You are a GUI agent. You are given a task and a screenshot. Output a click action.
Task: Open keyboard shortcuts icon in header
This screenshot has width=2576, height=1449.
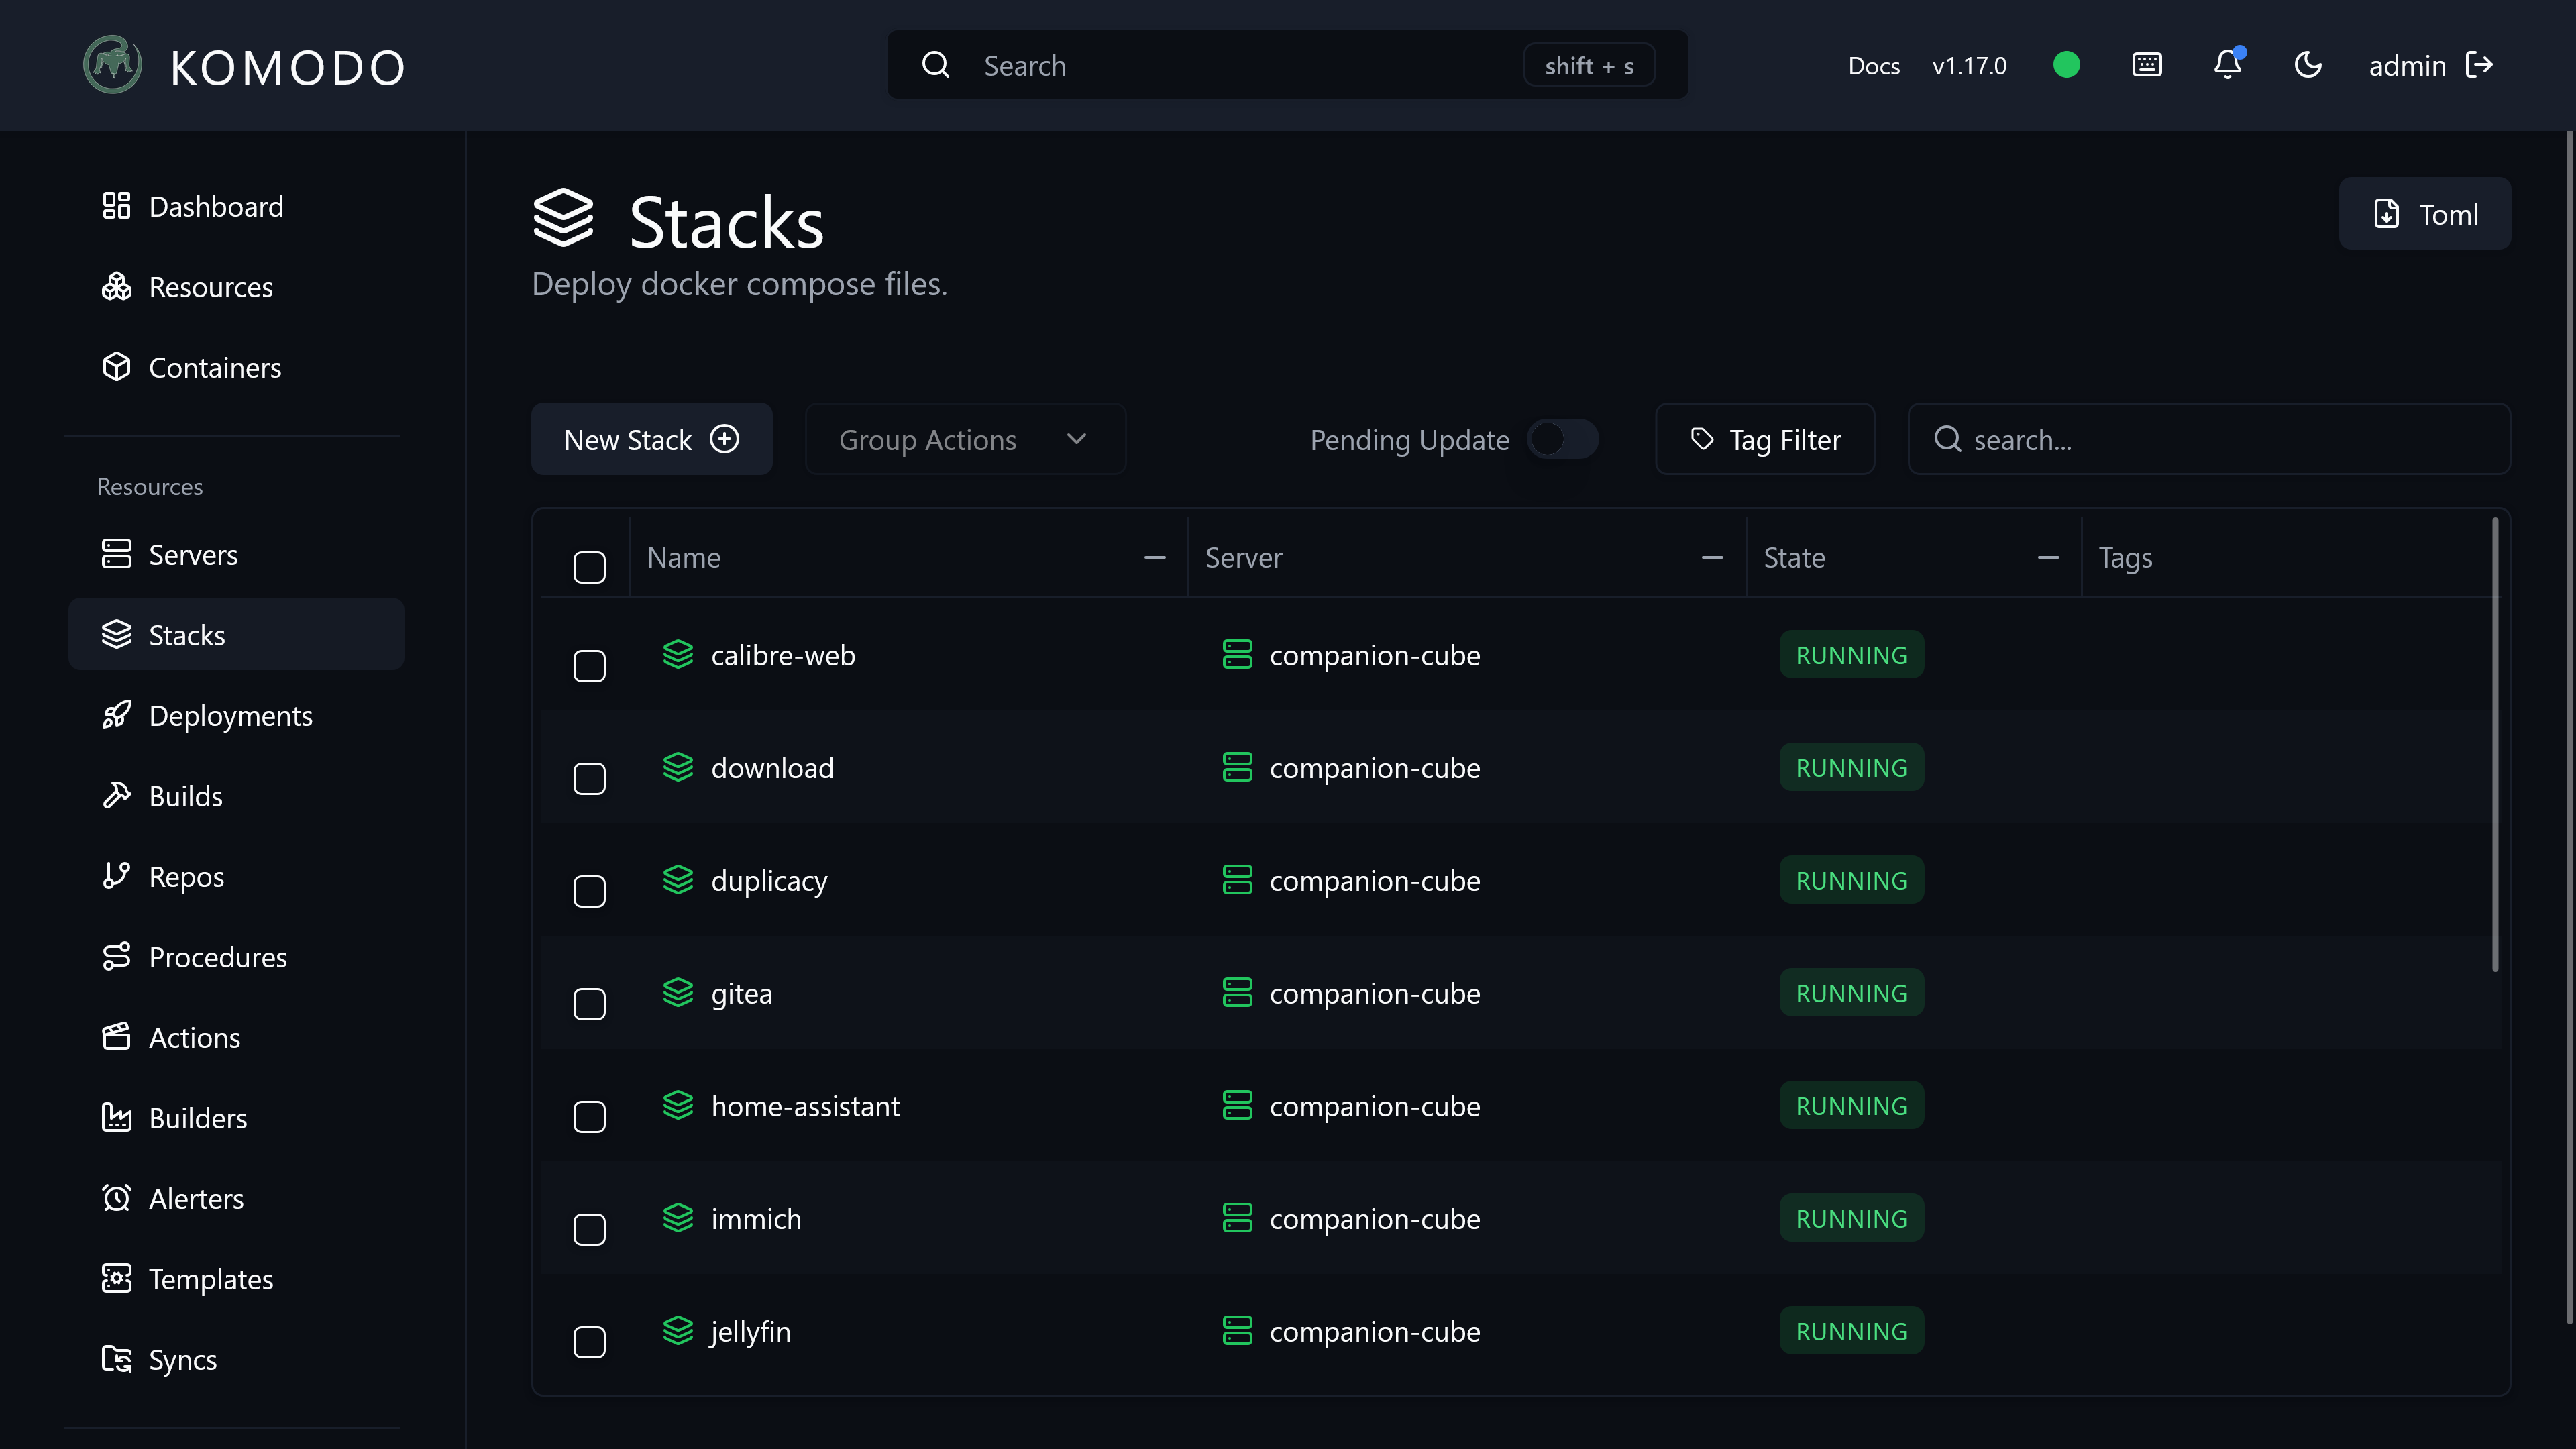[2147, 65]
